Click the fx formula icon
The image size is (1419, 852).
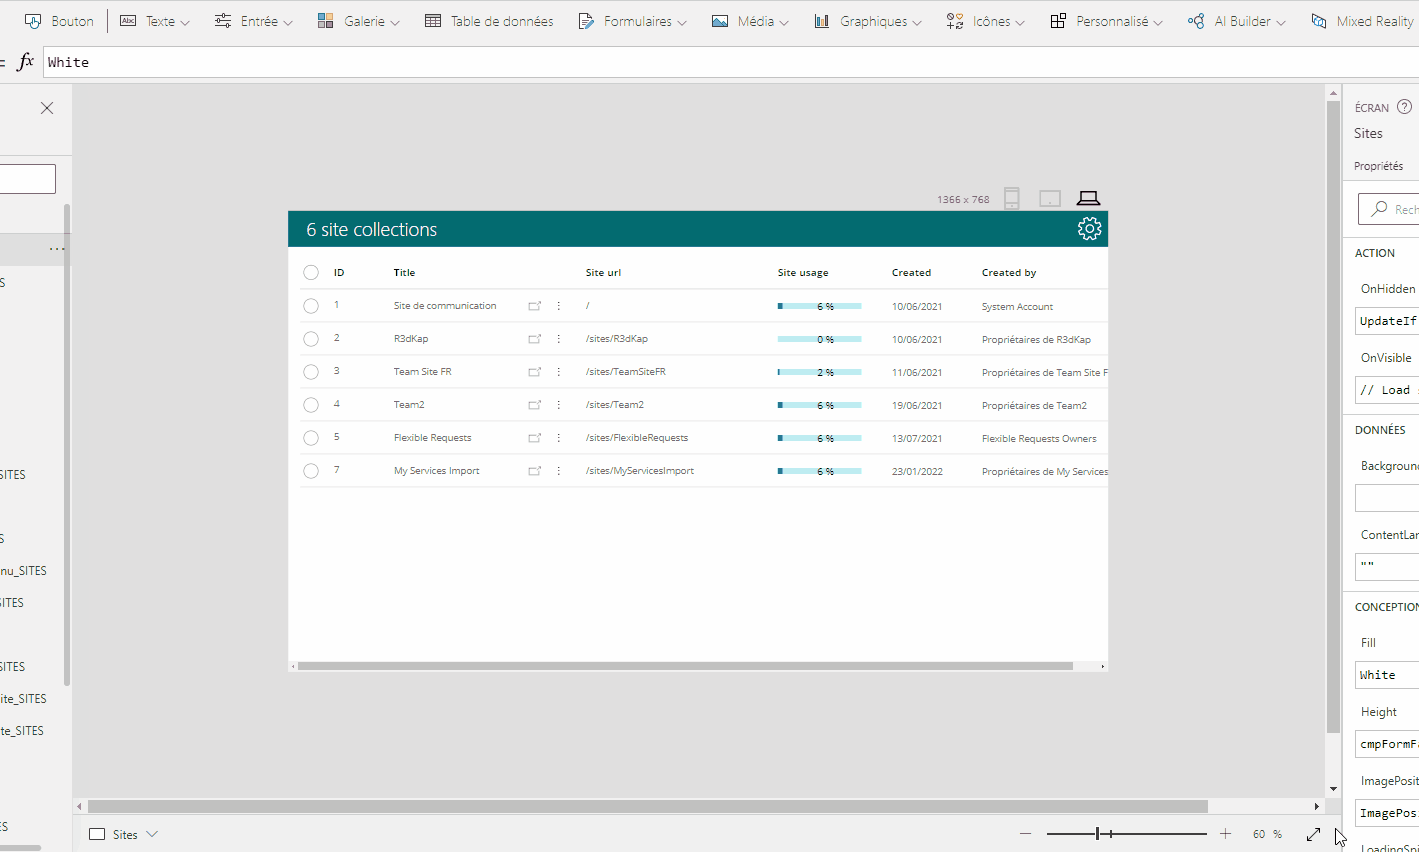pos(26,62)
